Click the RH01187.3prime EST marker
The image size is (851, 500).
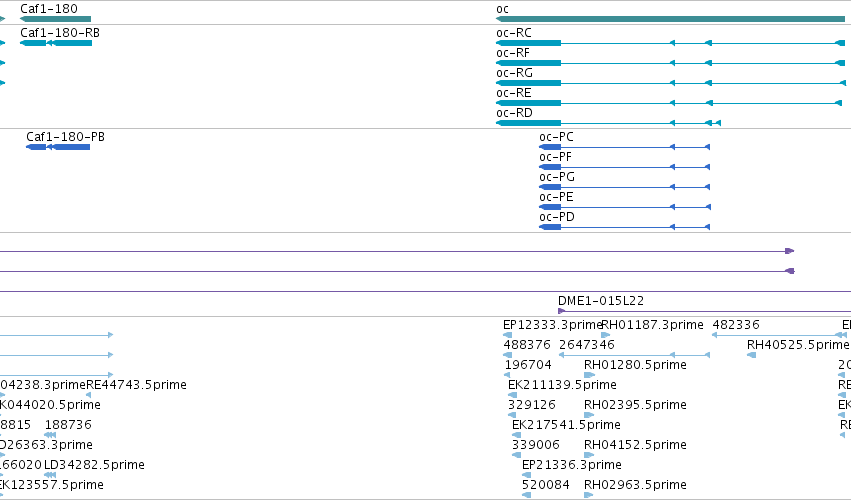coord(606,335)
